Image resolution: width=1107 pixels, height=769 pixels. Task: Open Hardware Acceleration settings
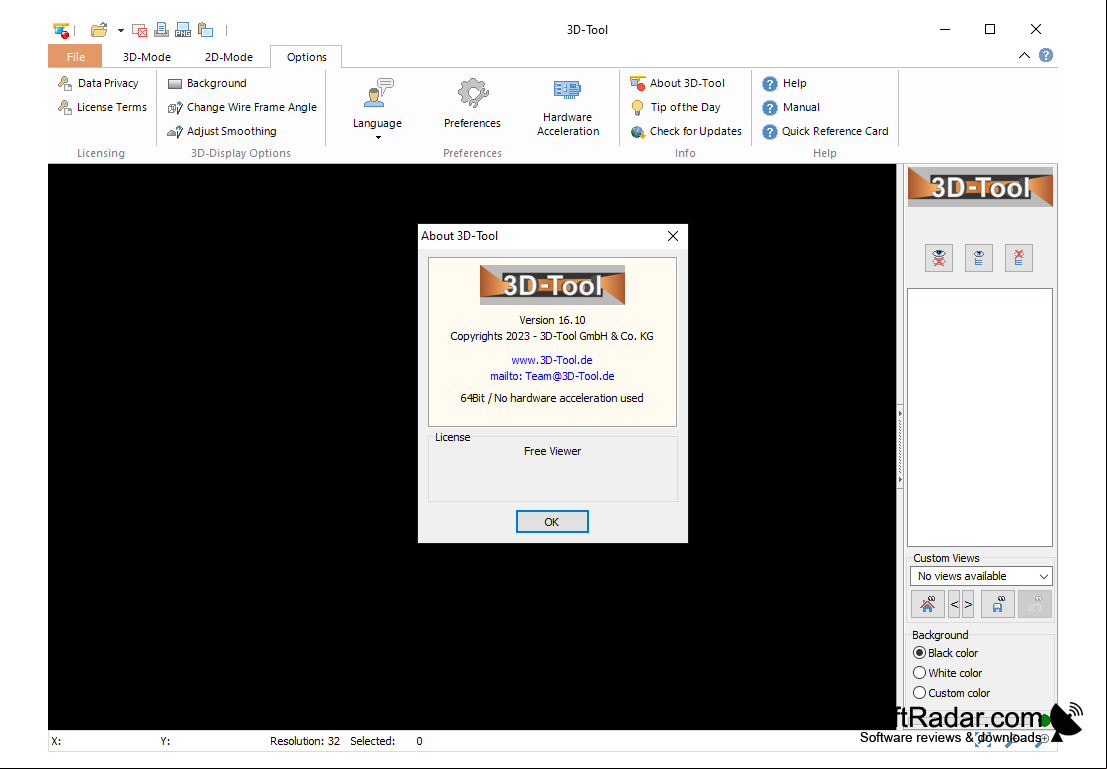pyautogui.click(x=568, y=108)
